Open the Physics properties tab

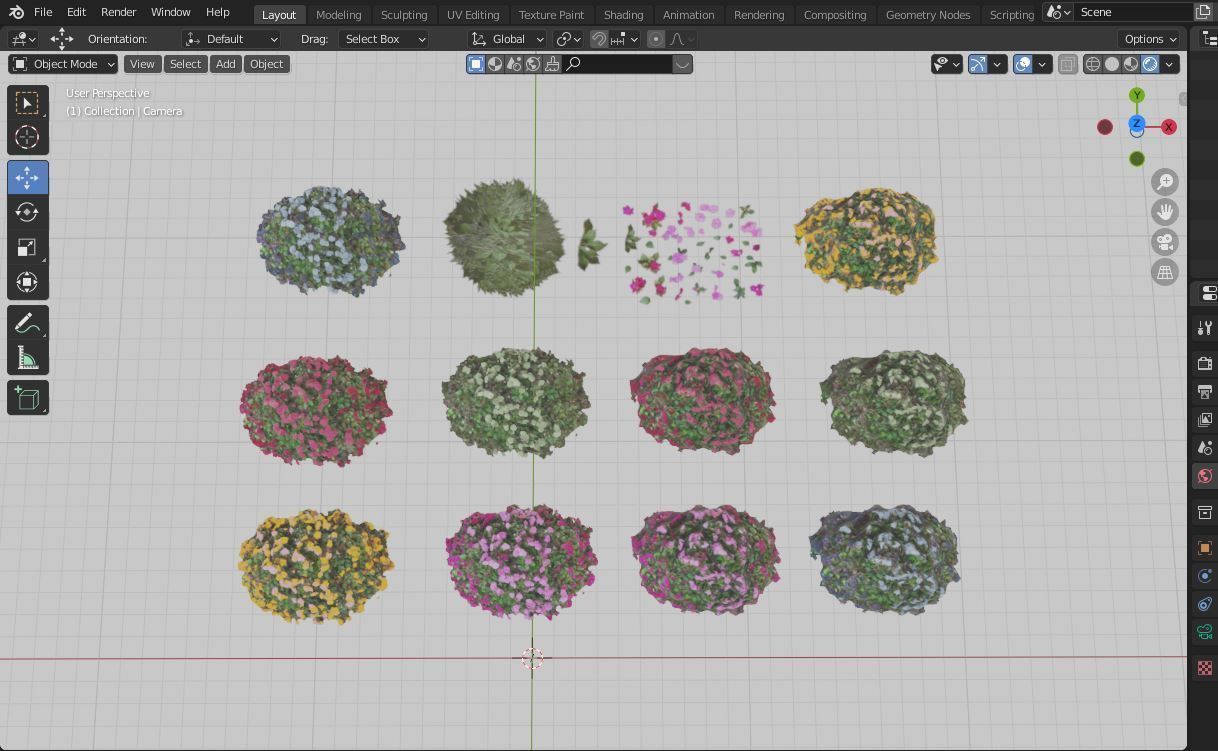[x=1205, y=576]
